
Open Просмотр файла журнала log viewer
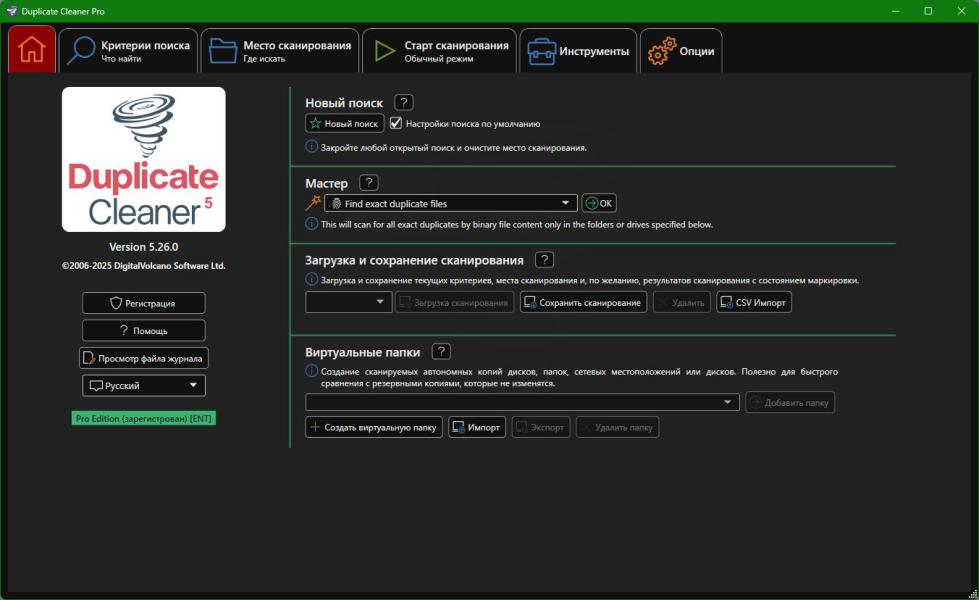(144, 358)
